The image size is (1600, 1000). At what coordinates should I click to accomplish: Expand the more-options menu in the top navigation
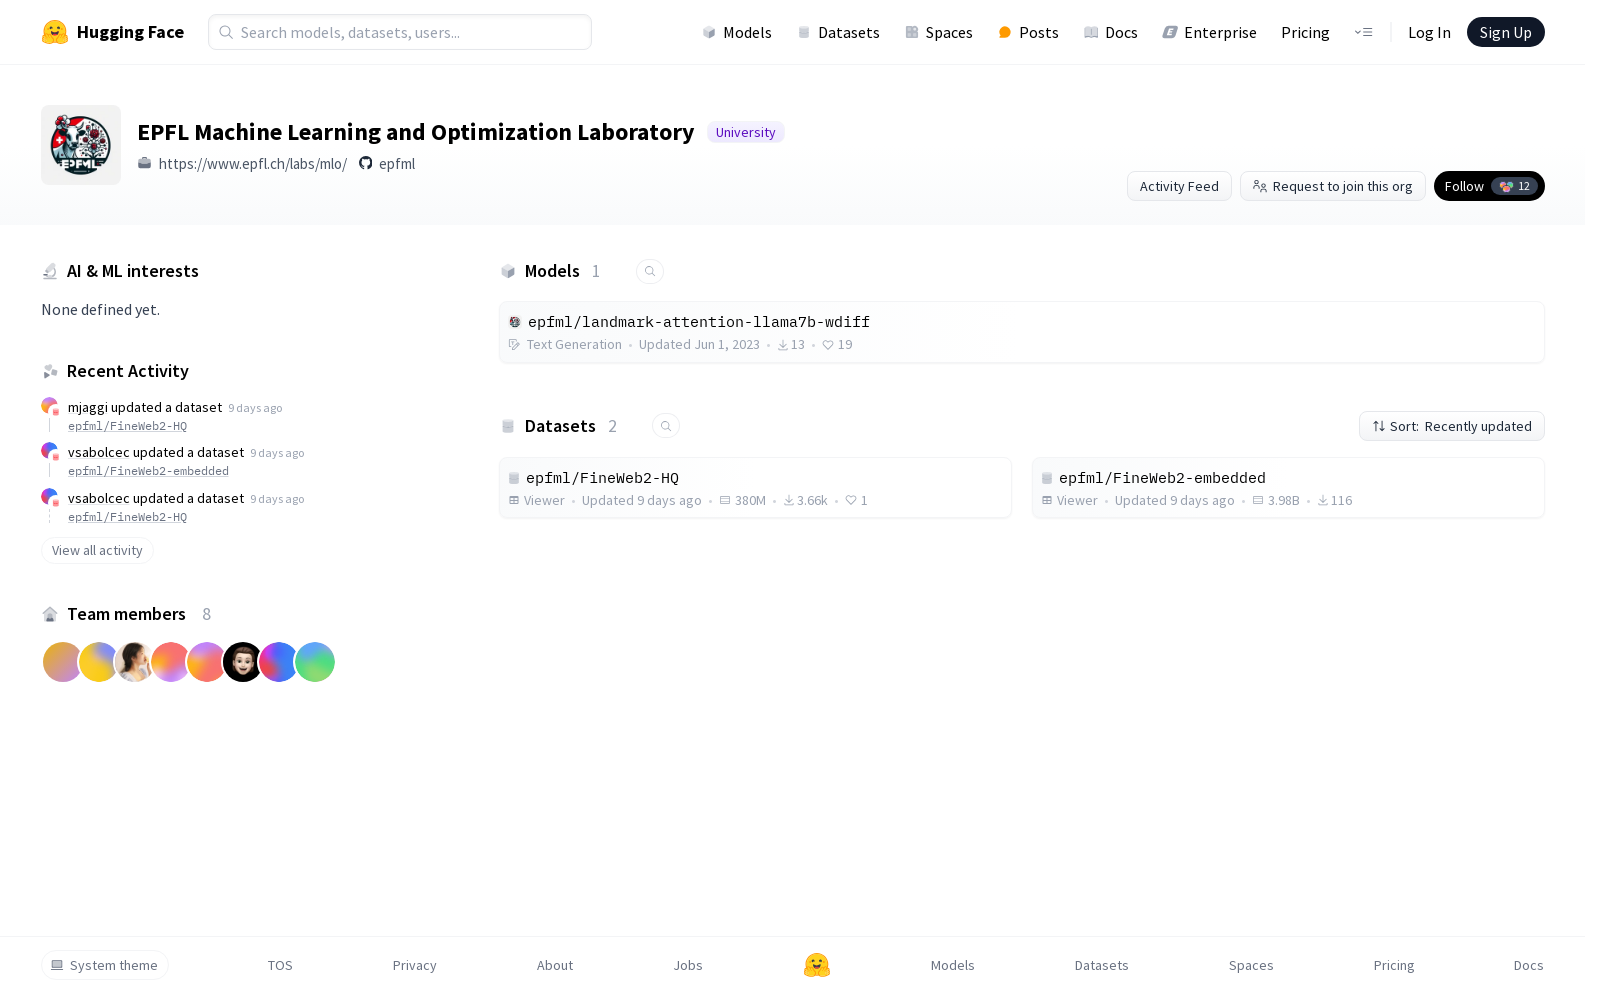(x=1363, y=32)
